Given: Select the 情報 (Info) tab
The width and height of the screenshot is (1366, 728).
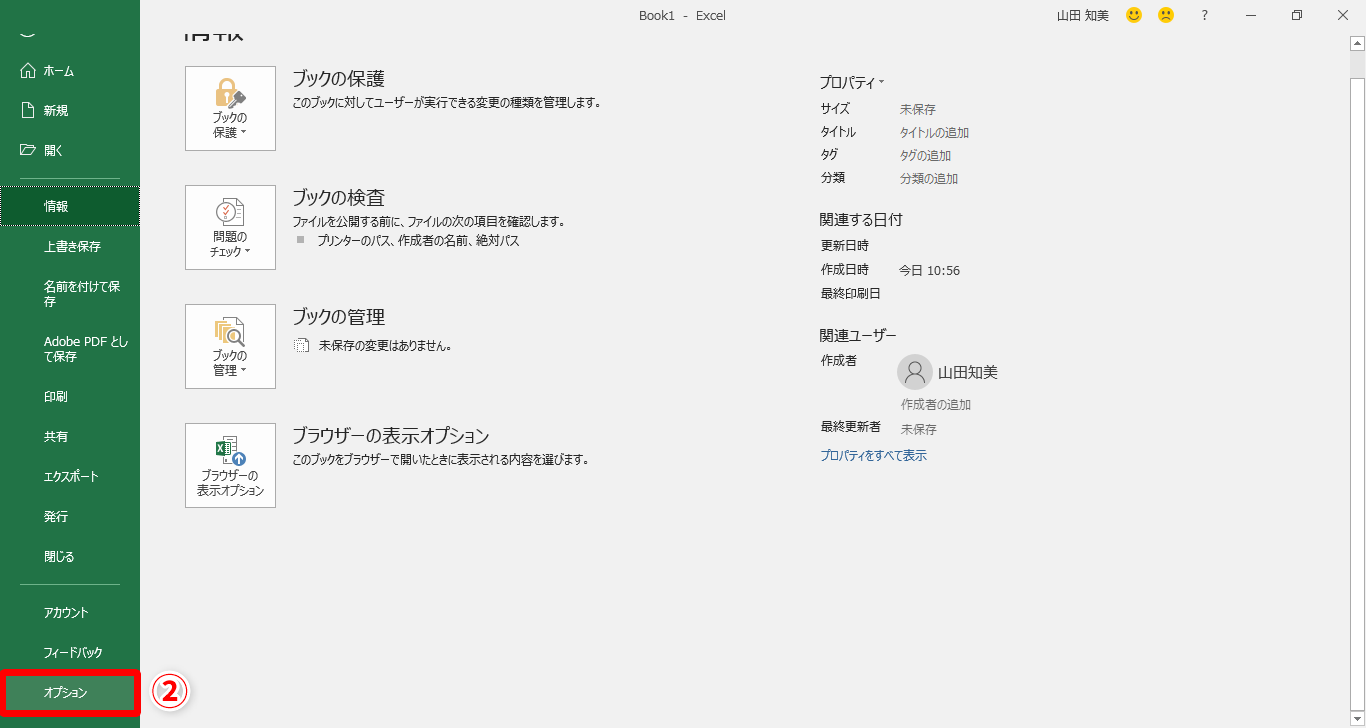Looking at the screenshot, I should (70, 206).
